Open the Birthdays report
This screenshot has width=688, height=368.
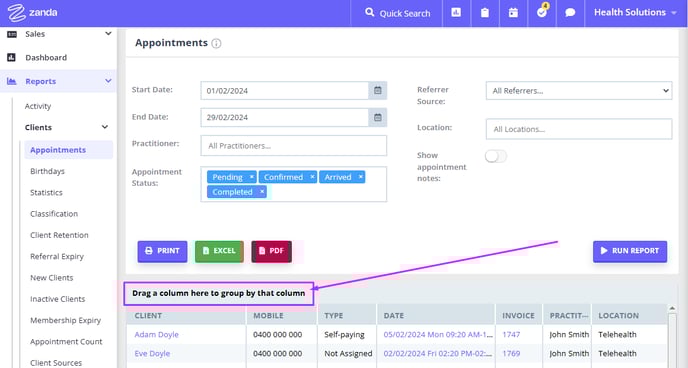click(x=47, y=171)
